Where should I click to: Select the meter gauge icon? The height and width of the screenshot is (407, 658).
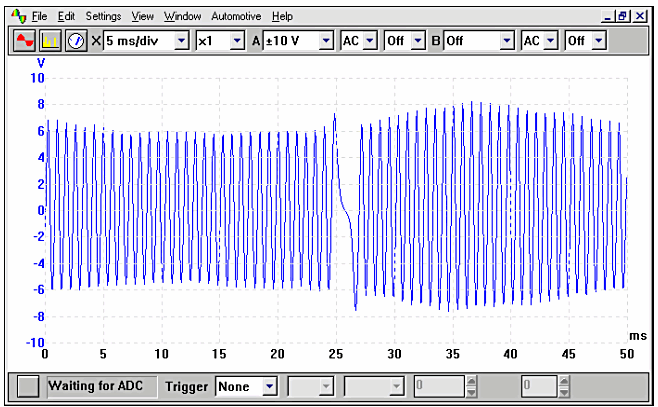tap(75, 41)
